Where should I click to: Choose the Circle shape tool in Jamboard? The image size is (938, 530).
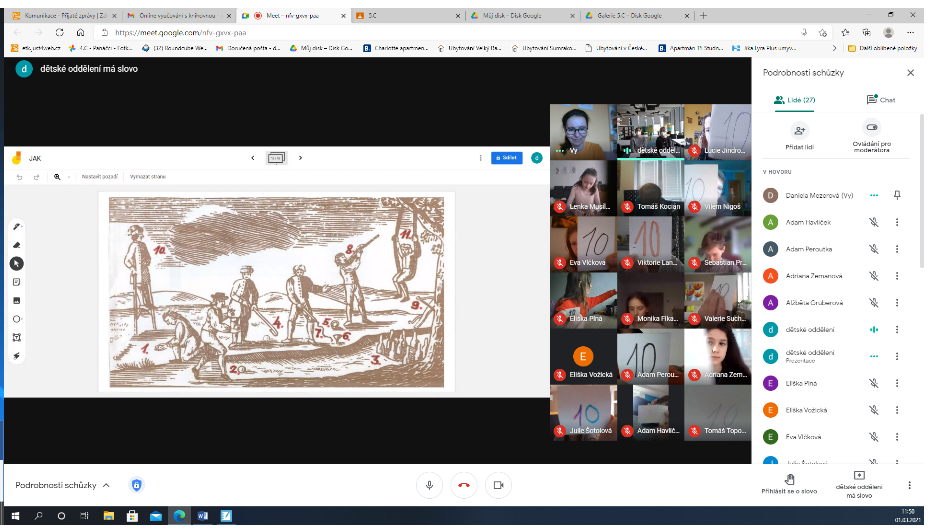pos(17,319)
